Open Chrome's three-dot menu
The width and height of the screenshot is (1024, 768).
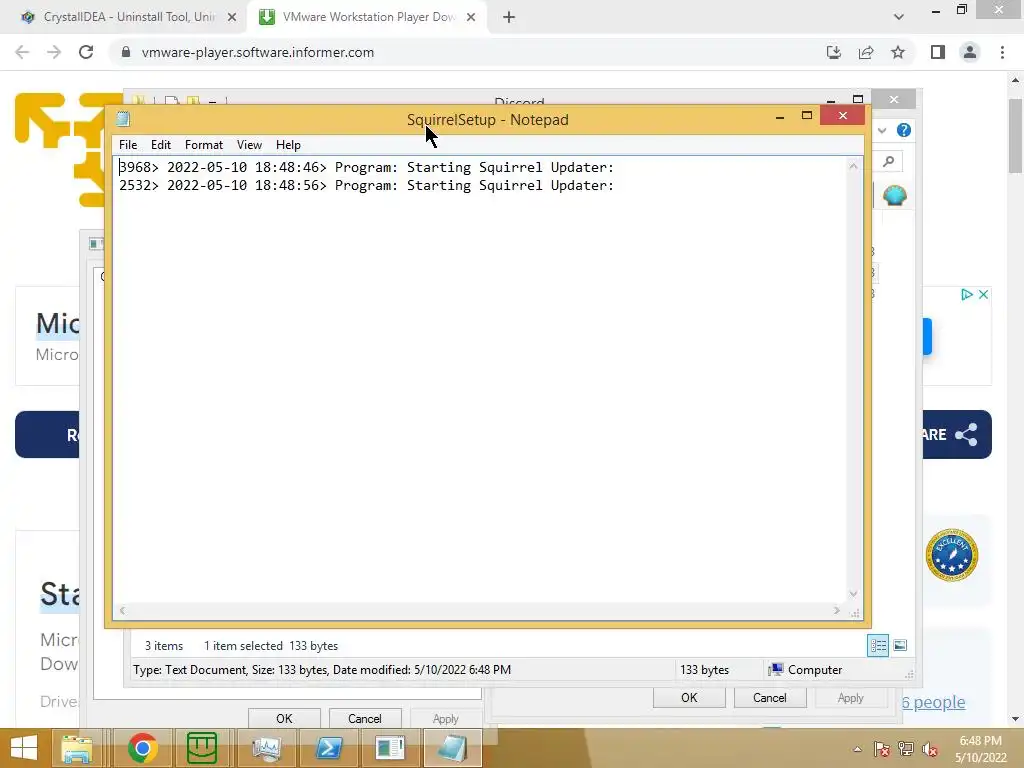1002,52
